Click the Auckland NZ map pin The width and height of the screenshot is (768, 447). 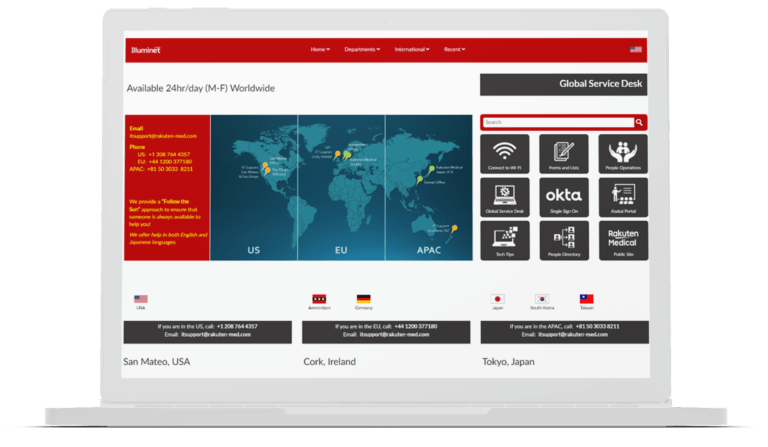coord(454,229)
